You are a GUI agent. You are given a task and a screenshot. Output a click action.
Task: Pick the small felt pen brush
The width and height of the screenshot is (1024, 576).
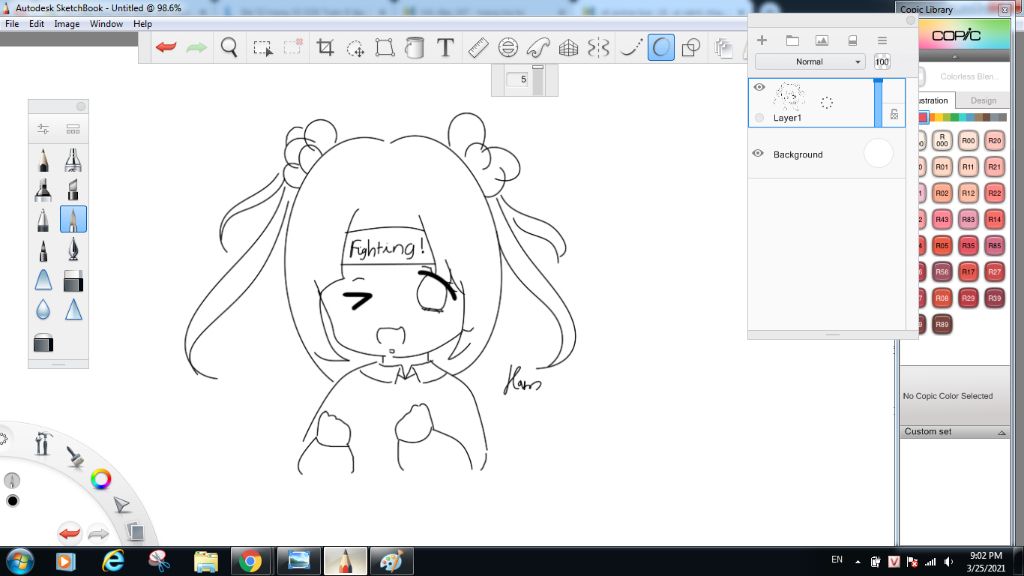coord(43,250)
